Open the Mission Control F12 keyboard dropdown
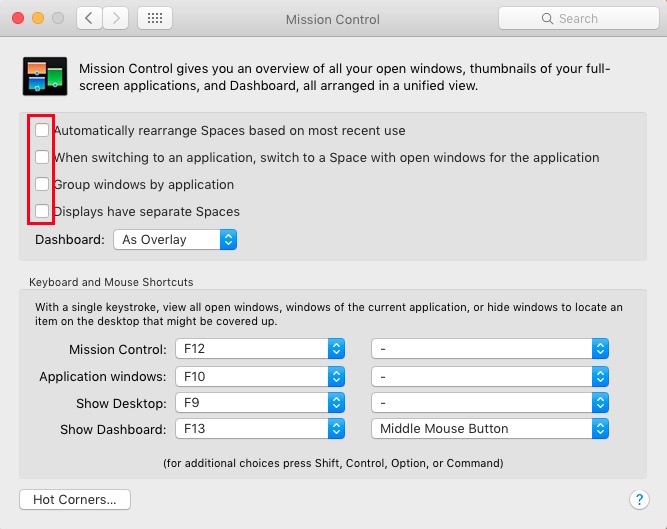 click(260, 349)
